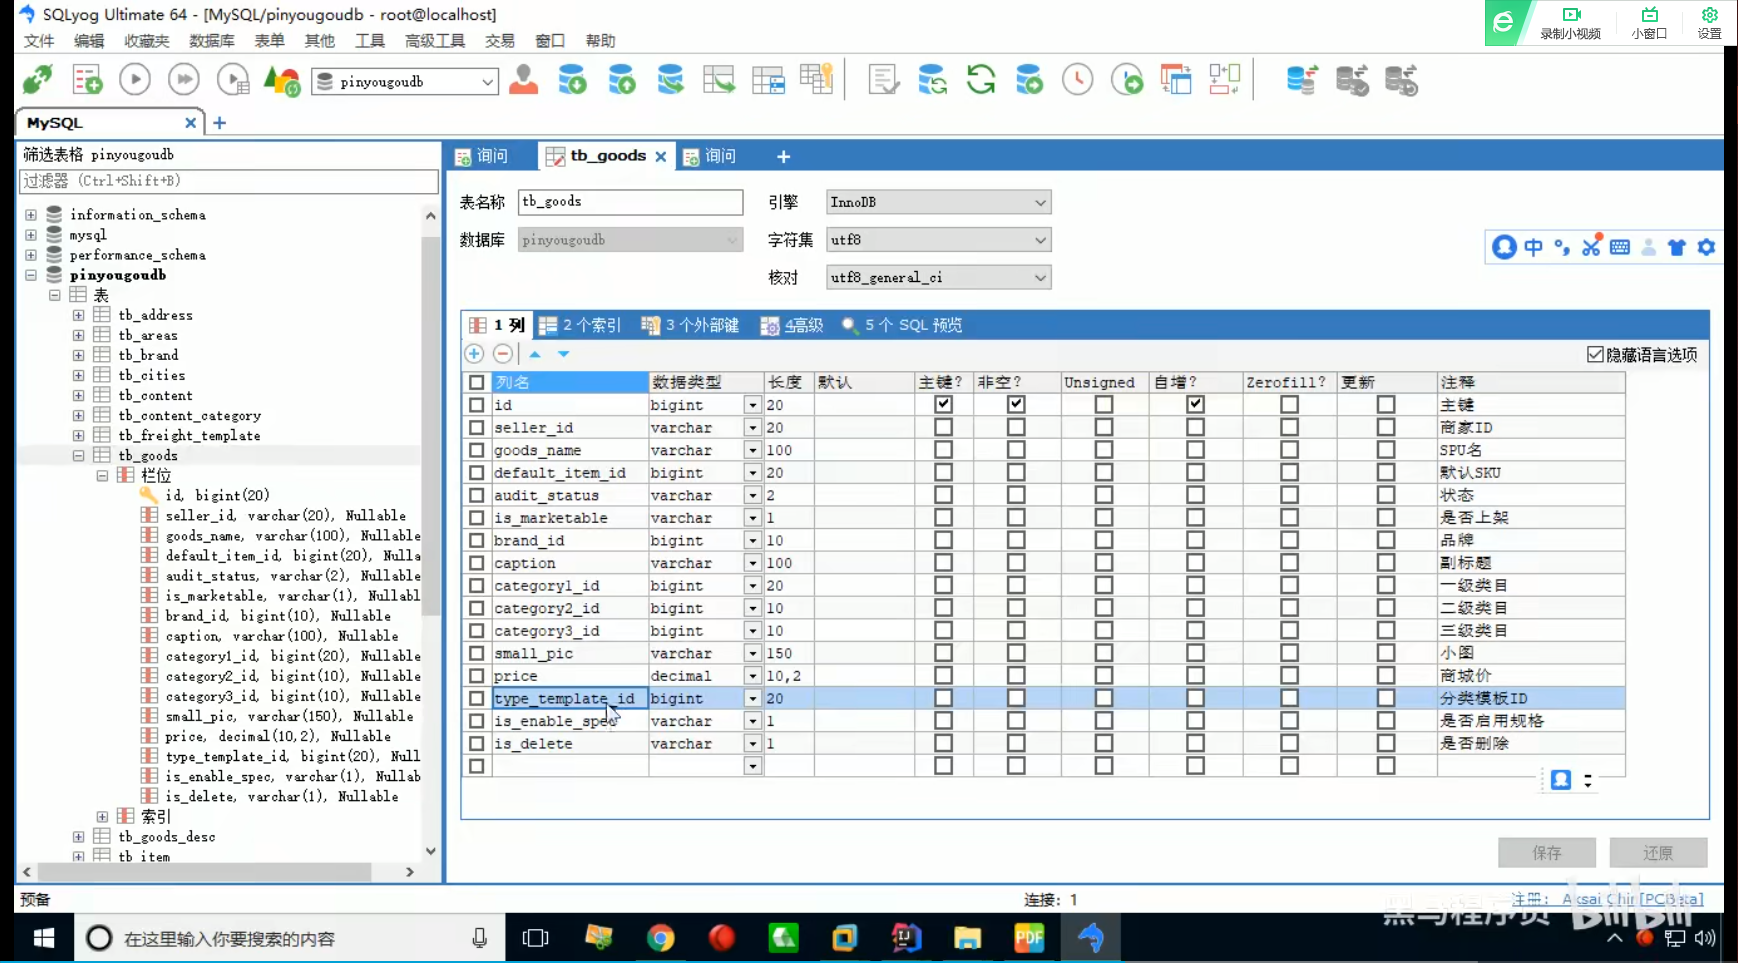Add a new editor tab with plus

tap(784, 156)
